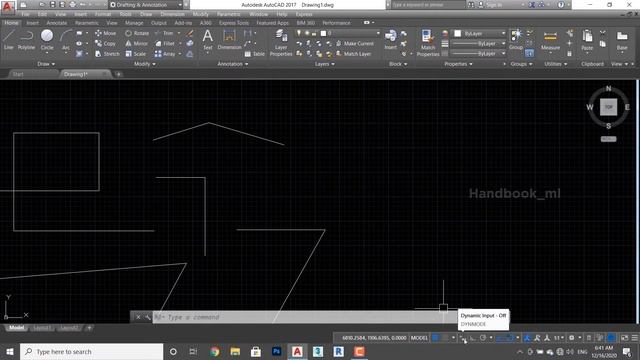
Task: Switch to the Parametric ribbon tab
Action: (x=87, y=23)
